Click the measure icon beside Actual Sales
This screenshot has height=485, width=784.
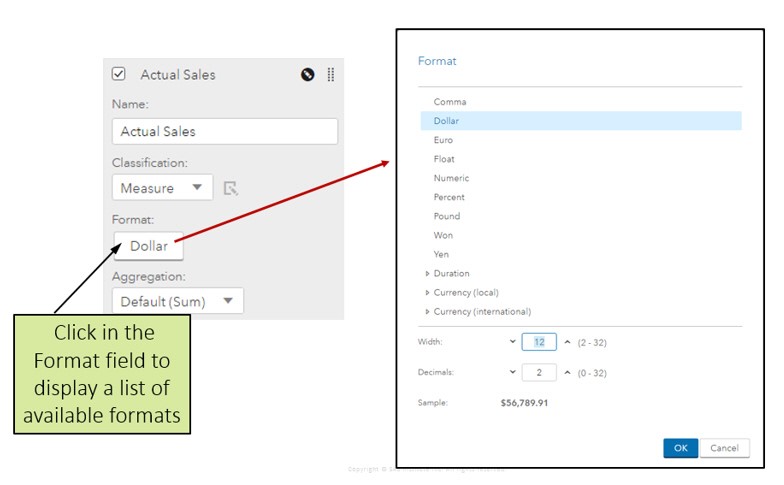(x=308, y=75)
